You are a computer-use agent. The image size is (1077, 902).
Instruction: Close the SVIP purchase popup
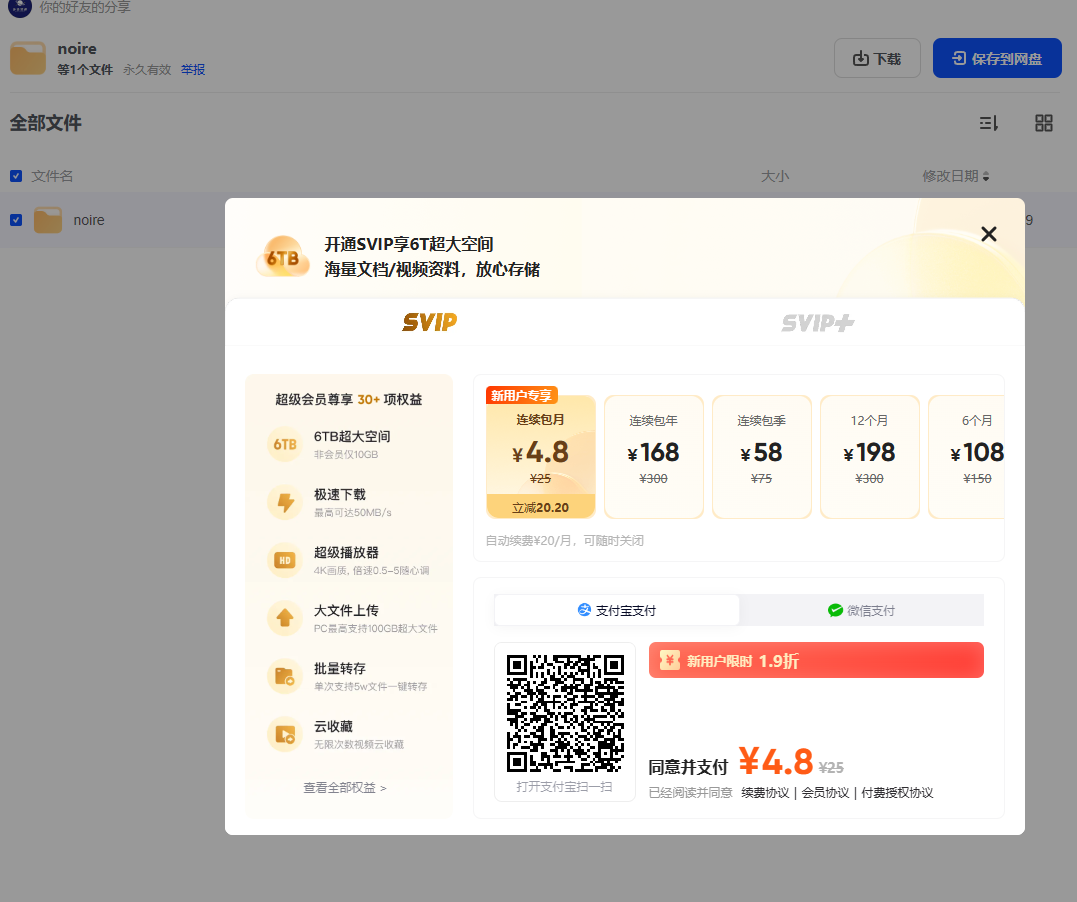point(988,234)
